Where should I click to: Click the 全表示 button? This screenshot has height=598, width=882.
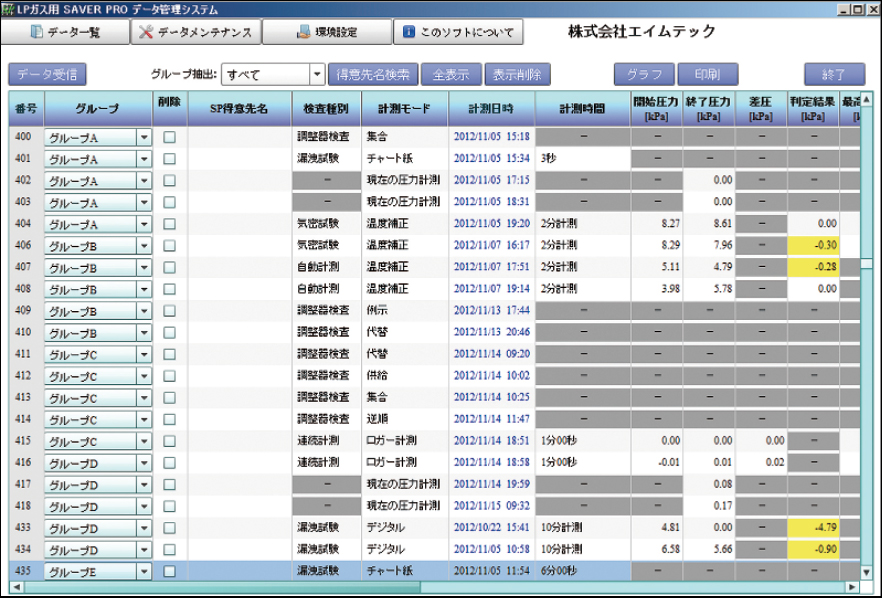[451, 74]
